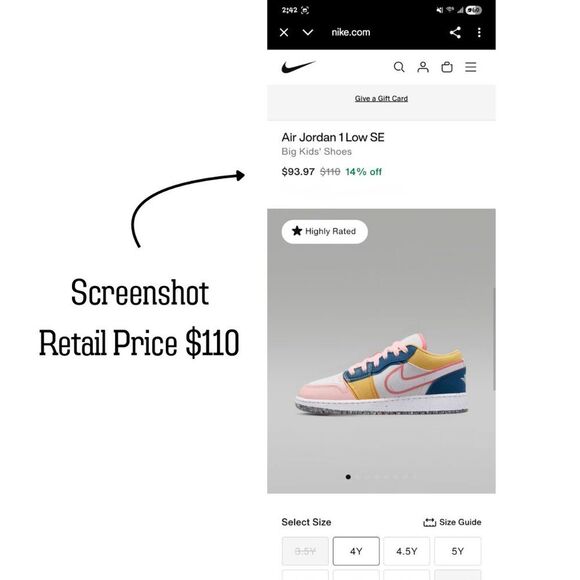580x580 pixels.
Task: Select size 4Y
Action: click(356, 551)
